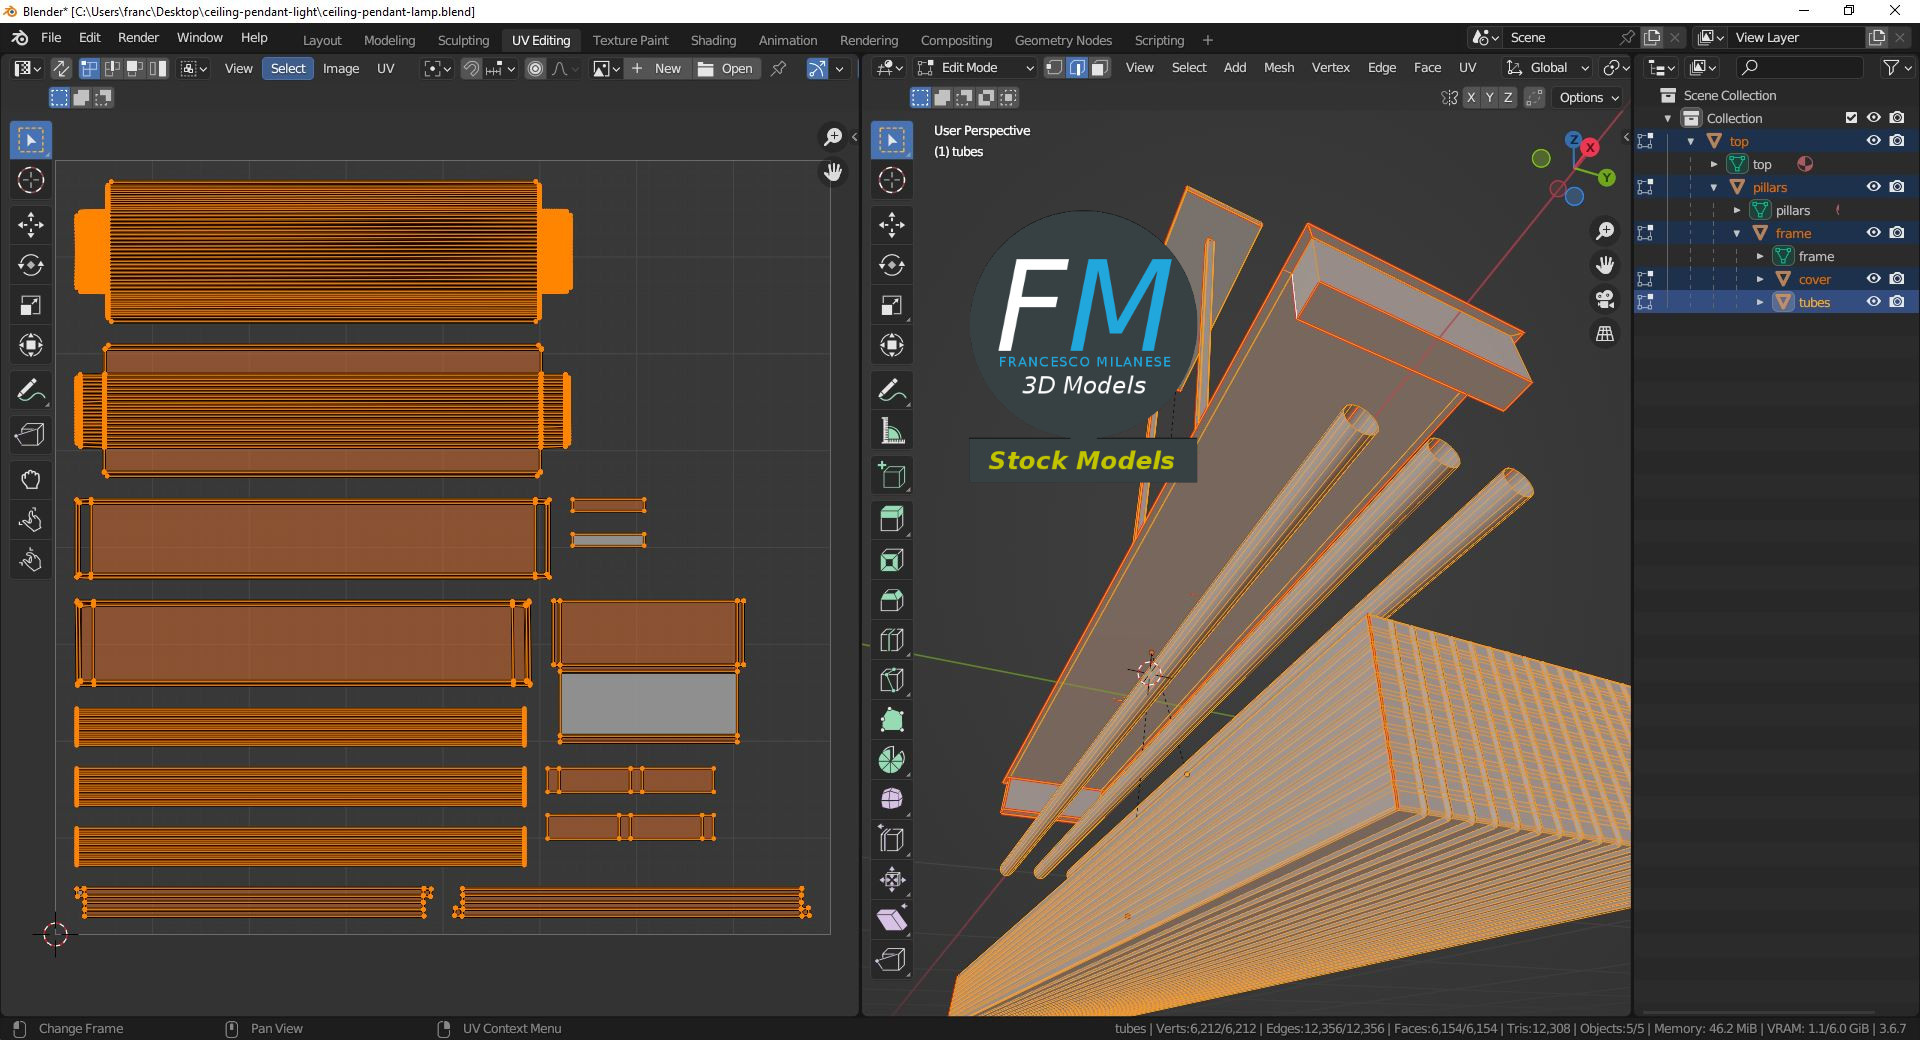Viewport: 1920px width, 1040px height.
Task: Expand the cover object in the outliner
Action: pos(1760,279)
